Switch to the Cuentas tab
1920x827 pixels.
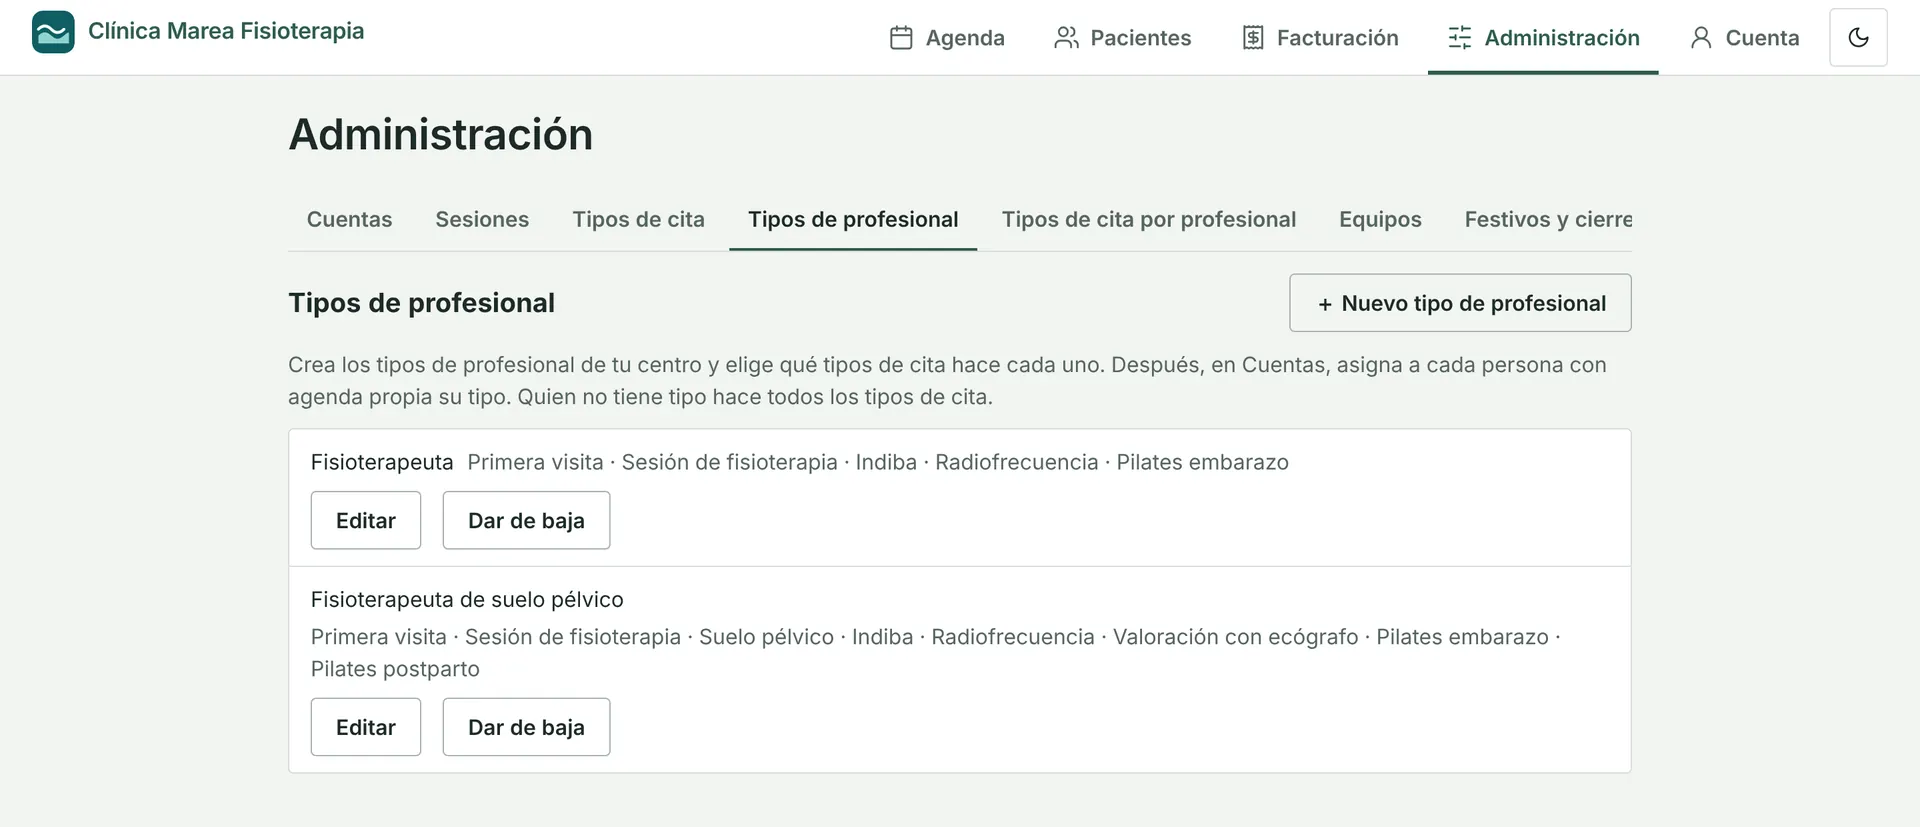(x=349, y=219)
